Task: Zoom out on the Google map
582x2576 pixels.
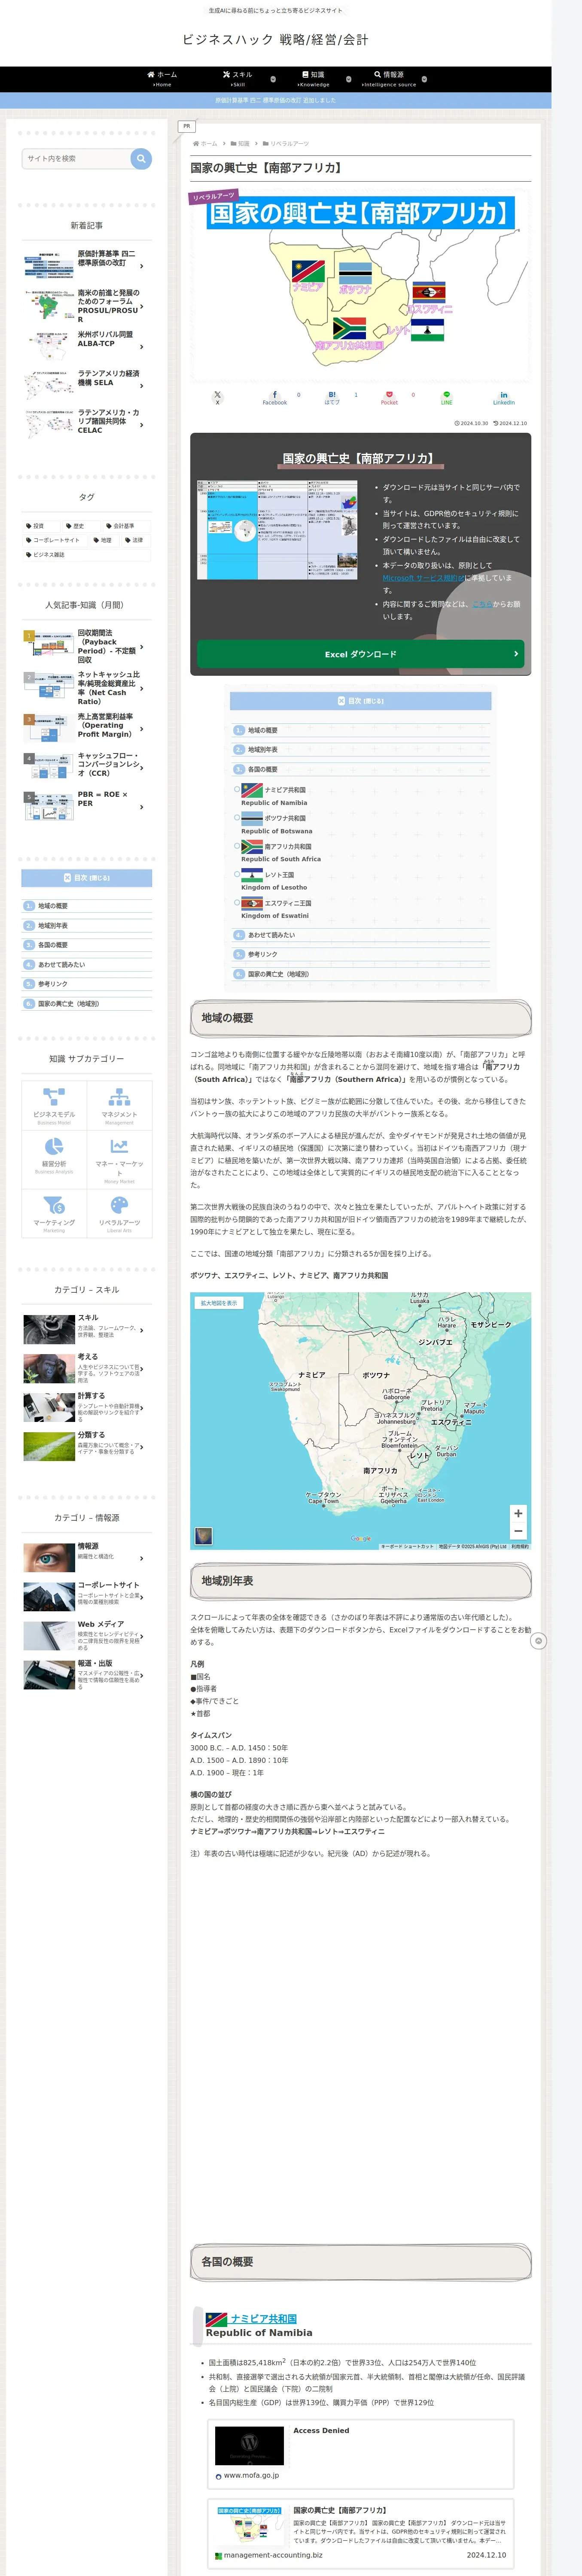Action: 518,1531
